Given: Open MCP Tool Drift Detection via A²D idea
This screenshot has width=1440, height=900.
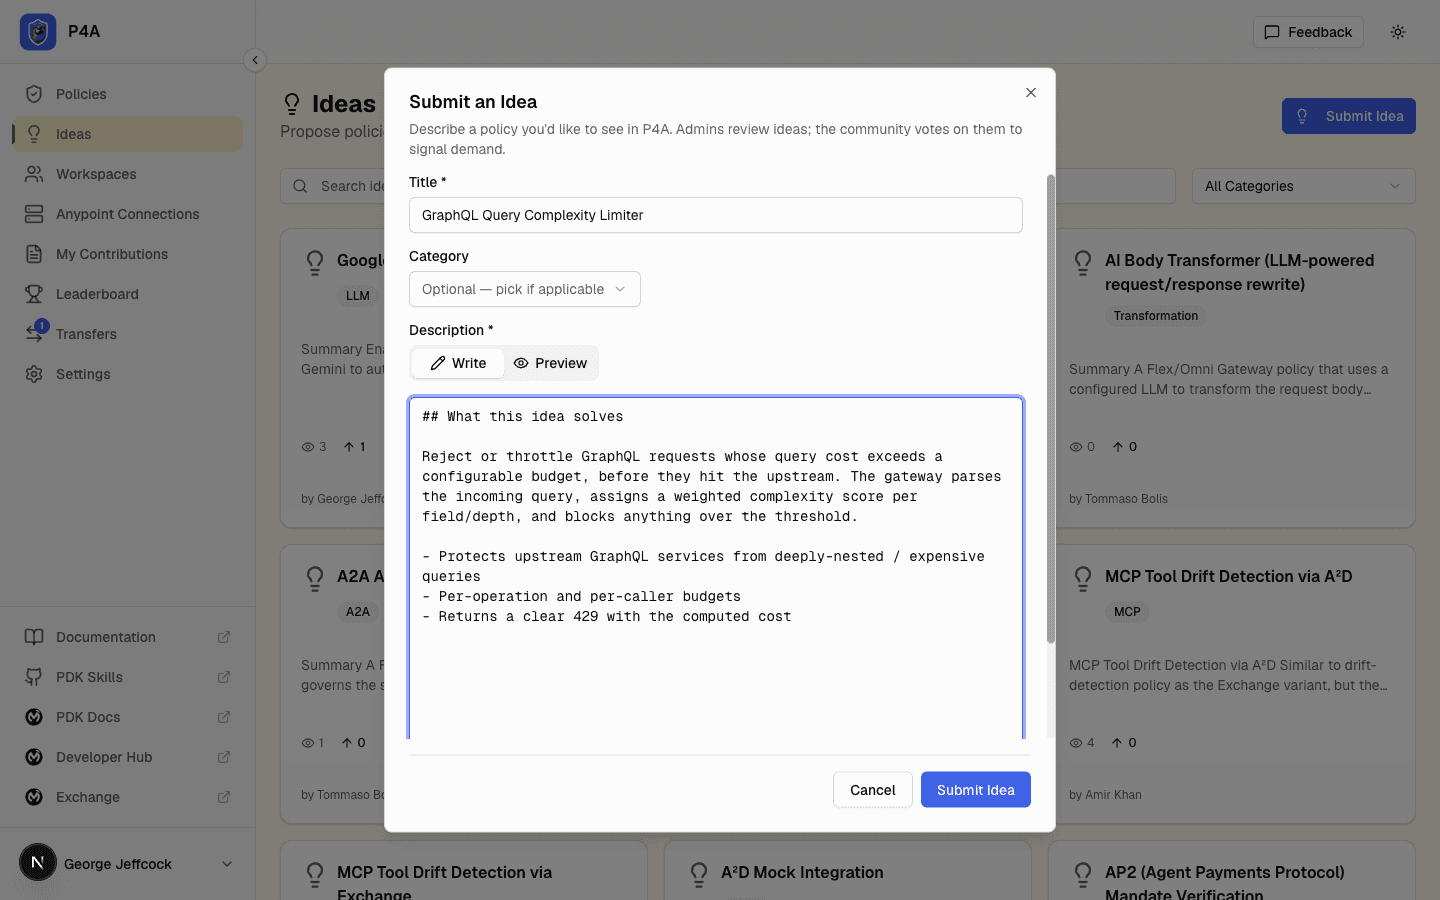Looking at the screenshot, I should pyautogui.click(x=1229, y=576).
